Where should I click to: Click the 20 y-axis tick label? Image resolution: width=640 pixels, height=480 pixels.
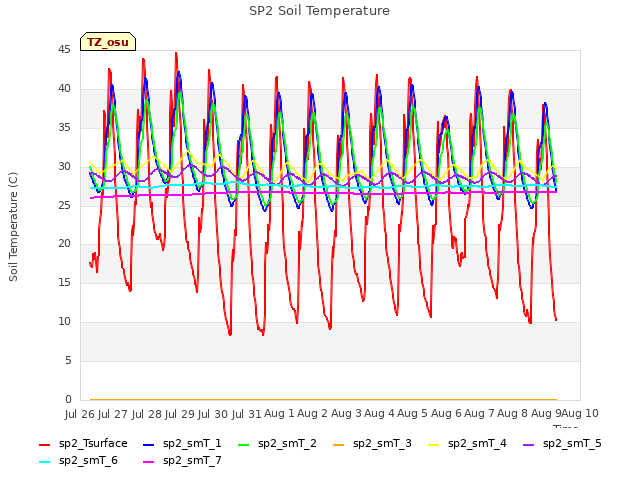(64, 244)
